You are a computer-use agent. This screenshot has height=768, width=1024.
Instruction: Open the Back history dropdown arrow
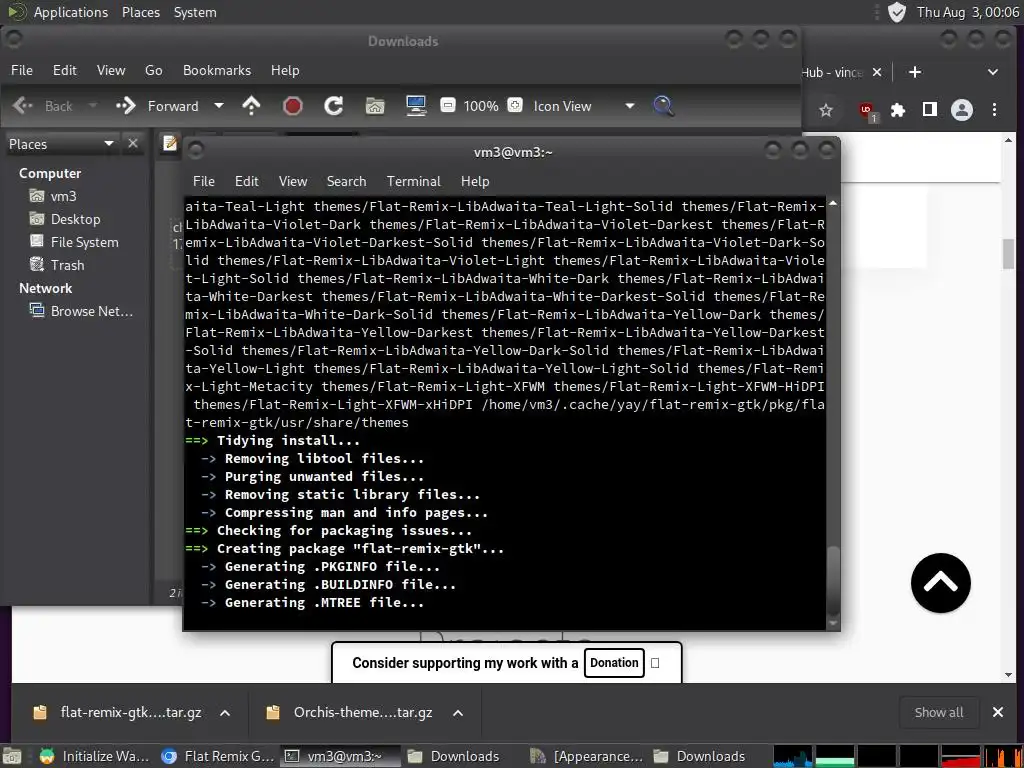pyautogui.click(x=93, y=105)
